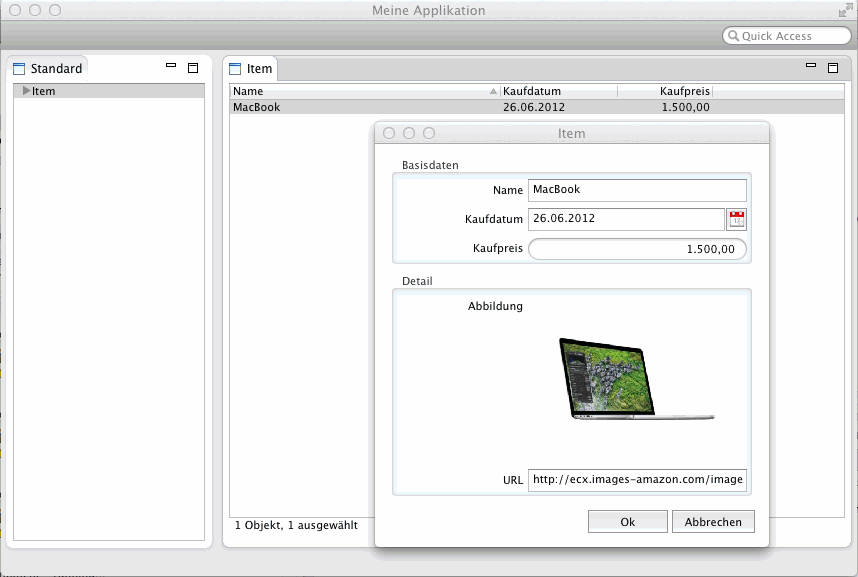Minimize the Item view panel

pyautogui.click(x=811, y=67)
